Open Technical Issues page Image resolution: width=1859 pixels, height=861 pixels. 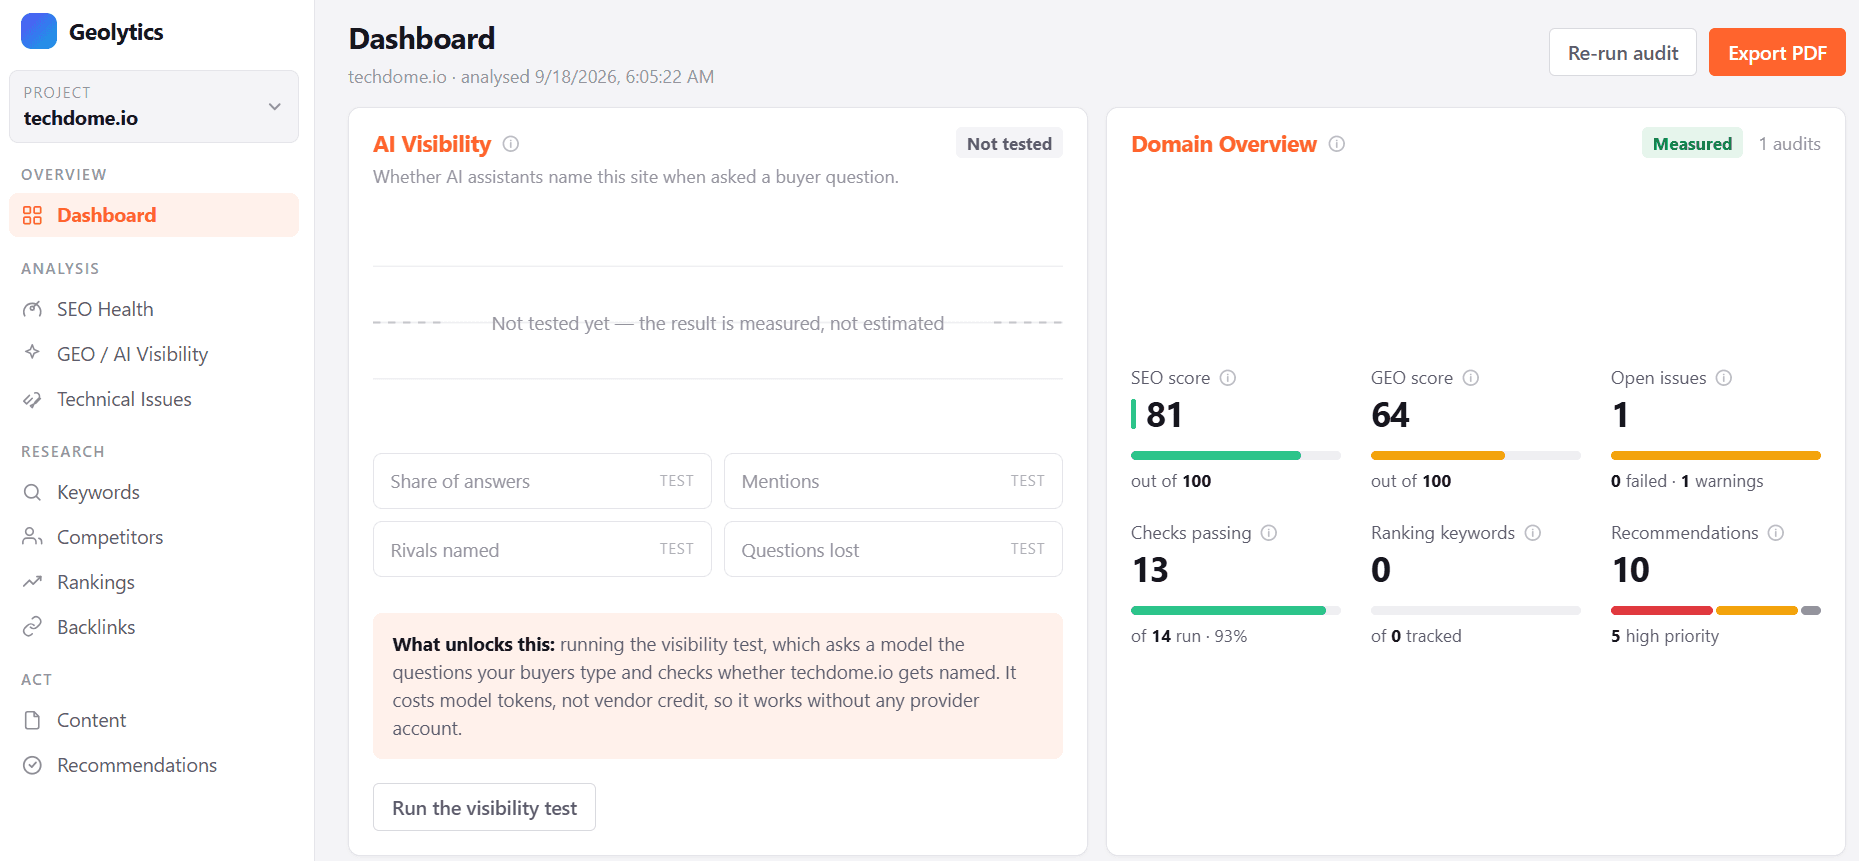154,399
